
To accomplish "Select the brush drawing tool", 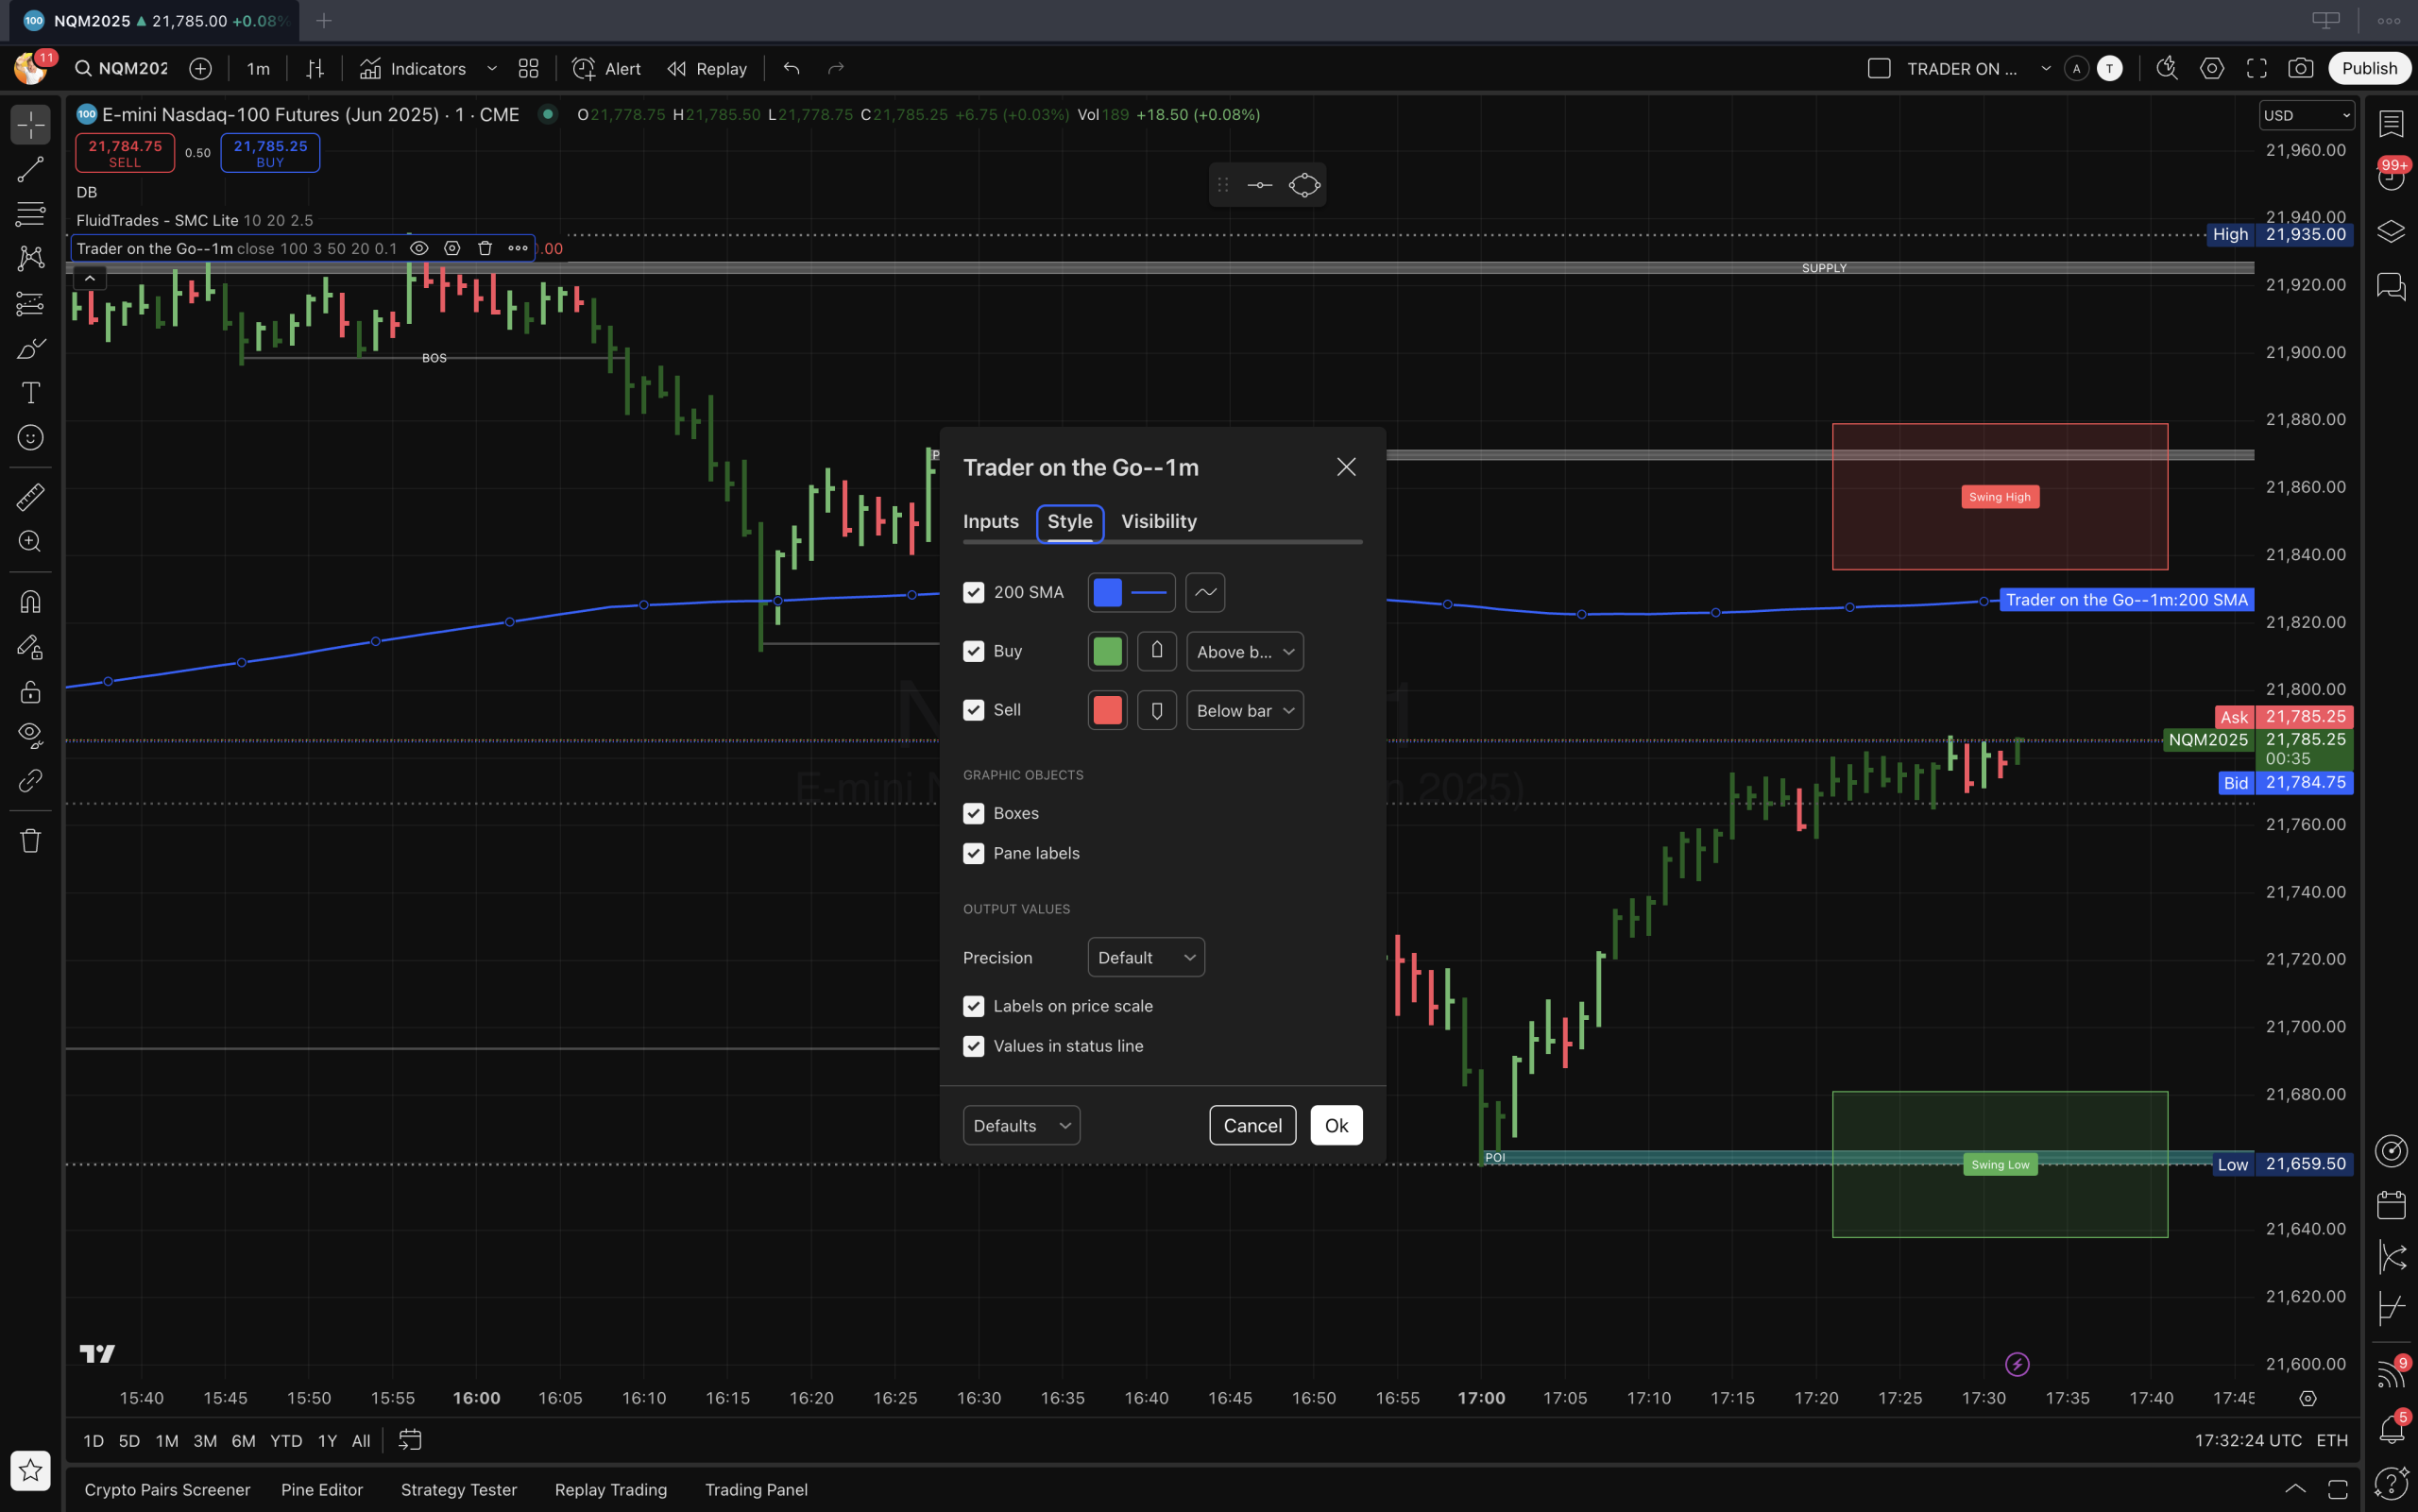I will click(31, 349).
